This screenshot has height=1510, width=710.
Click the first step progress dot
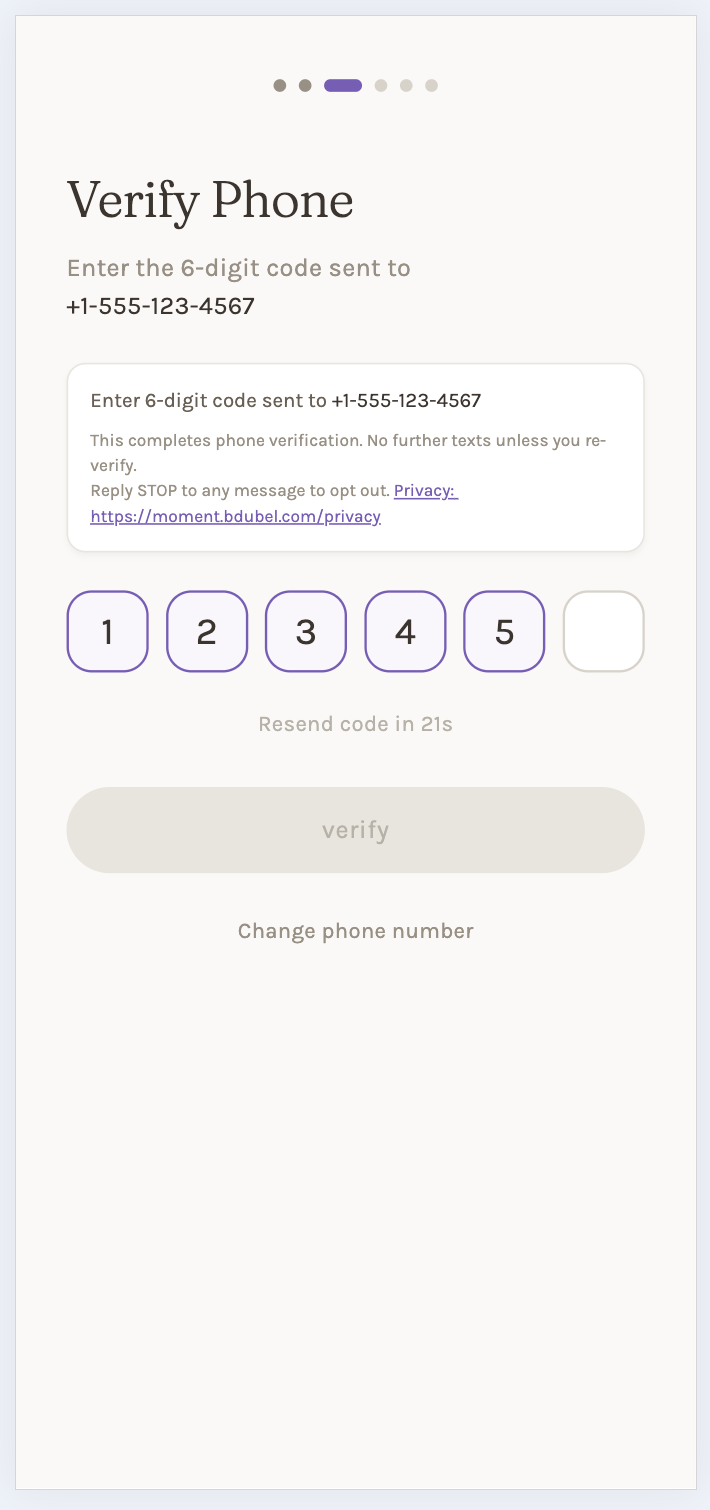280,86
